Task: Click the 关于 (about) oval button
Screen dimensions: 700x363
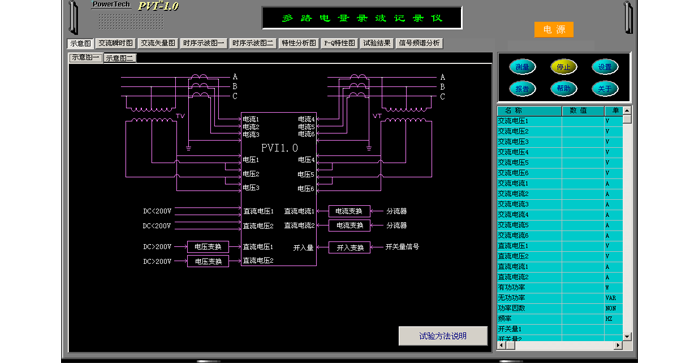Action: [605, 88]
